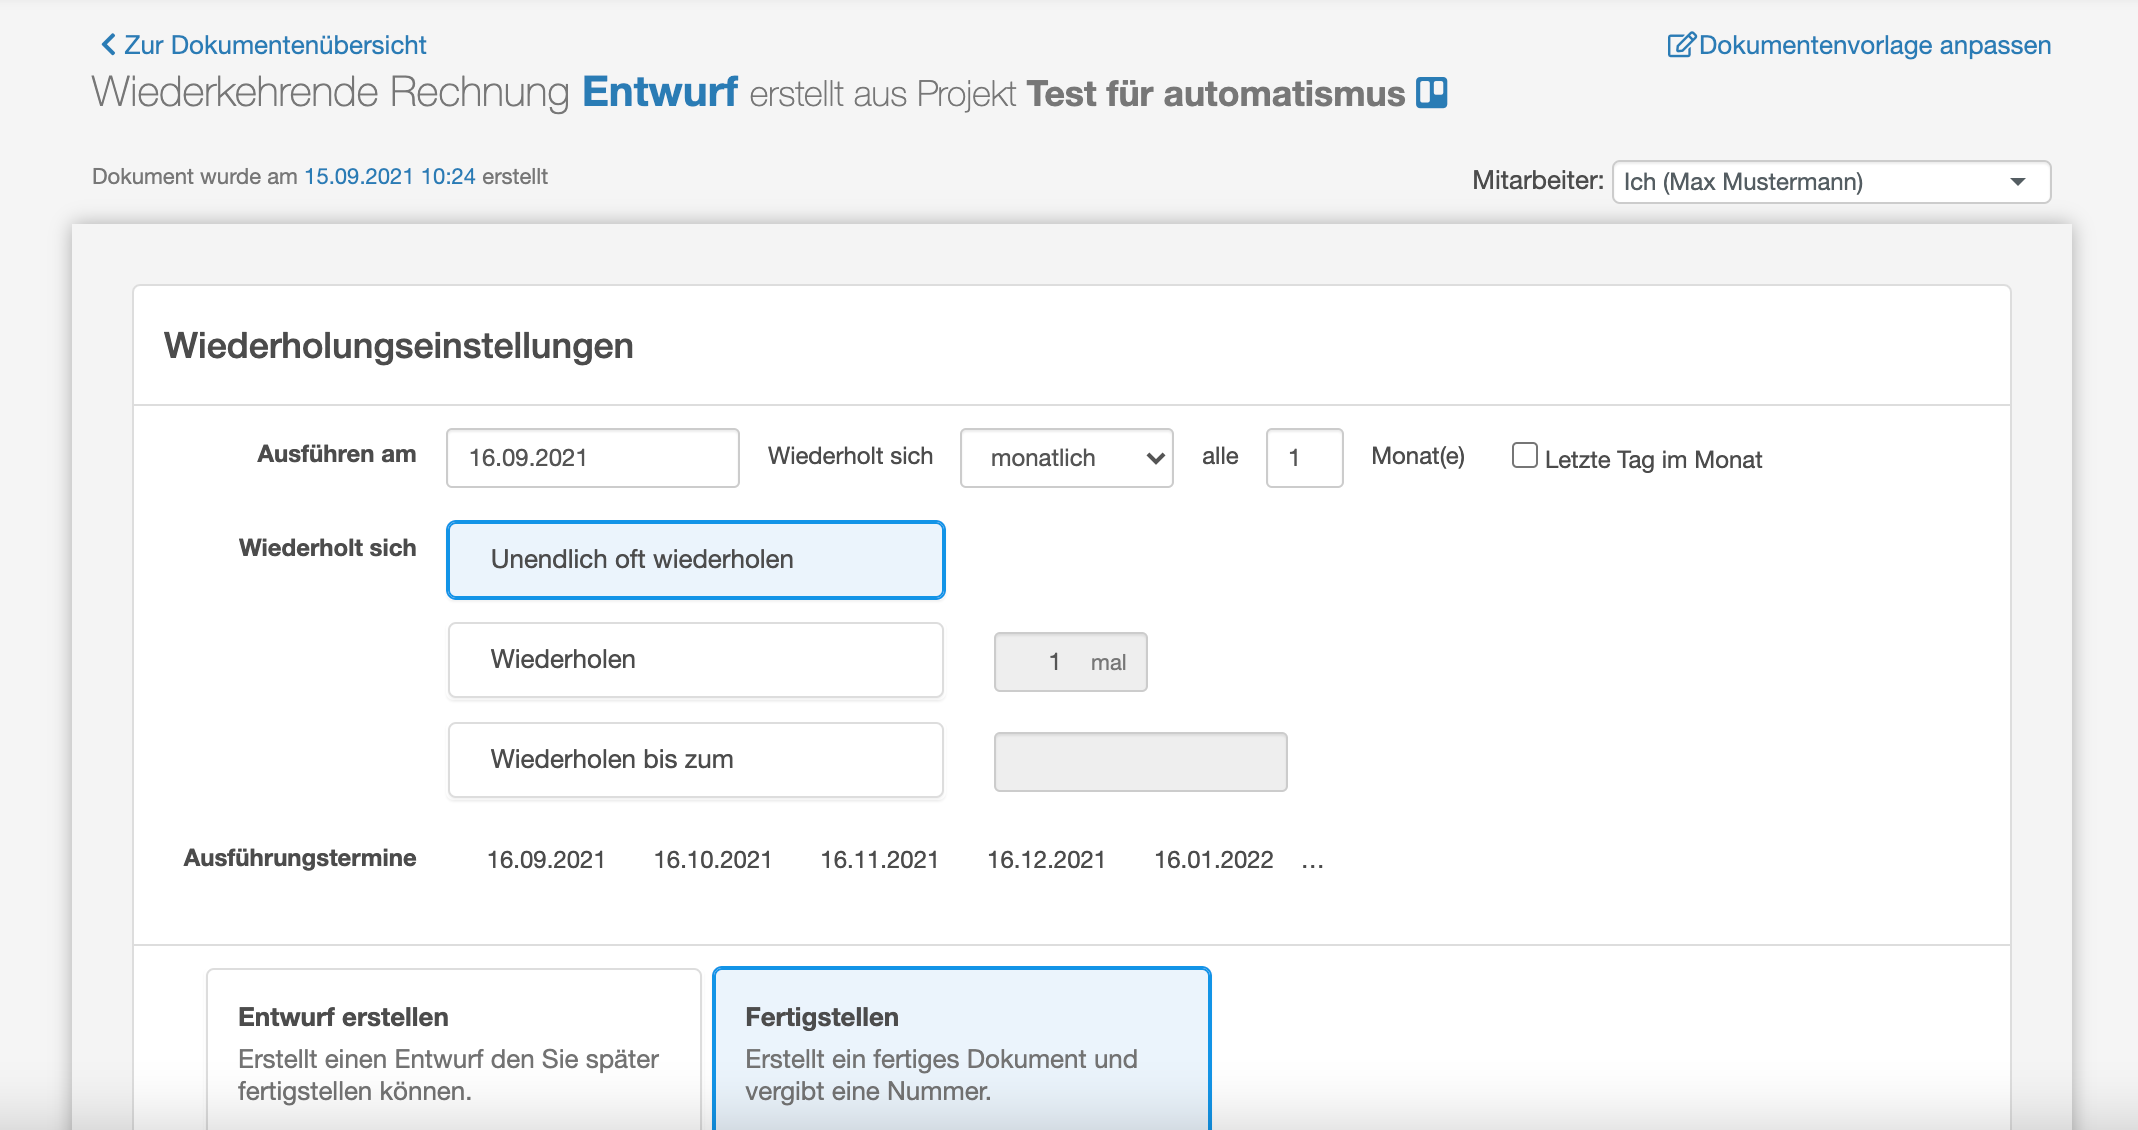Click the project name Test für automatismus
This screenshot has height=1130, width=2138.
click(x=1215, y=93)
